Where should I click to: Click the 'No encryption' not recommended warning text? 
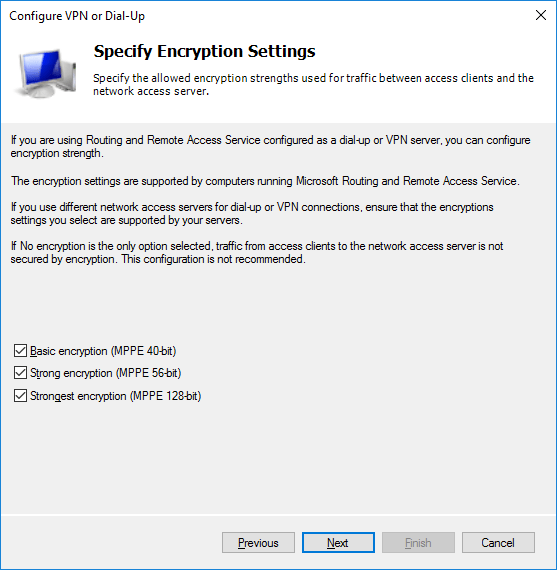(257, 253)
